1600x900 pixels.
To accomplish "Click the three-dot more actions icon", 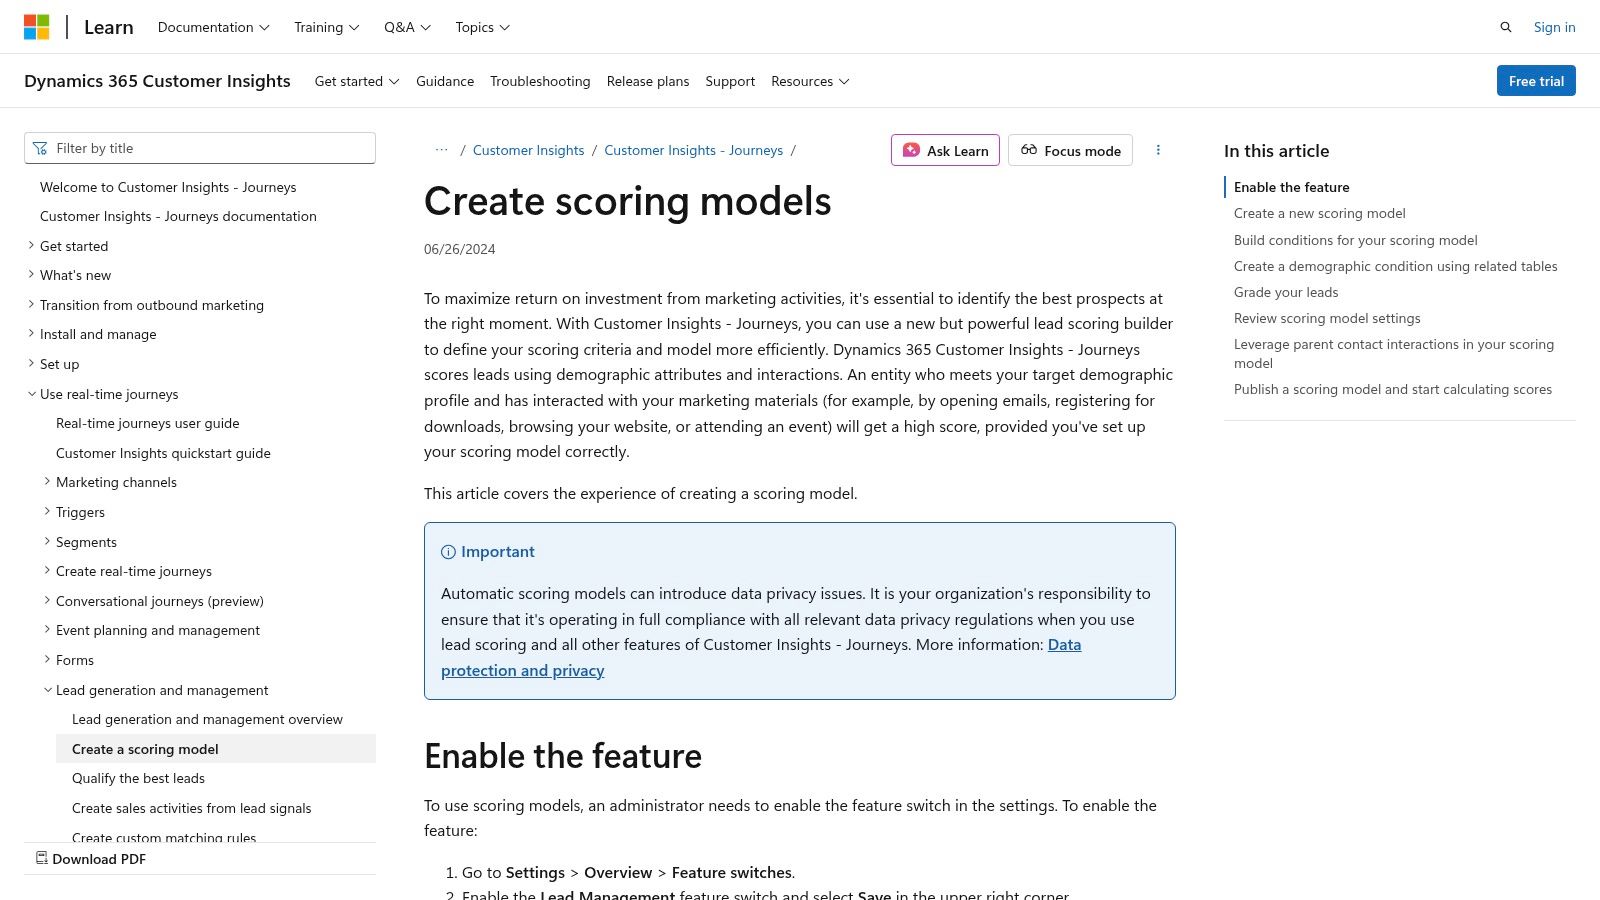I will pyautogui.click(x=1158, y=150).
